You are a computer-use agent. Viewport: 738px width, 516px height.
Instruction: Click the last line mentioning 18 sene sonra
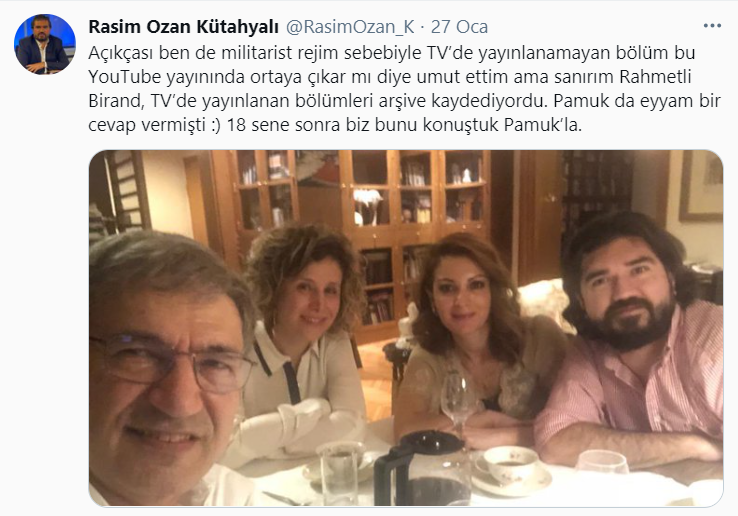[x=335, y=125]
